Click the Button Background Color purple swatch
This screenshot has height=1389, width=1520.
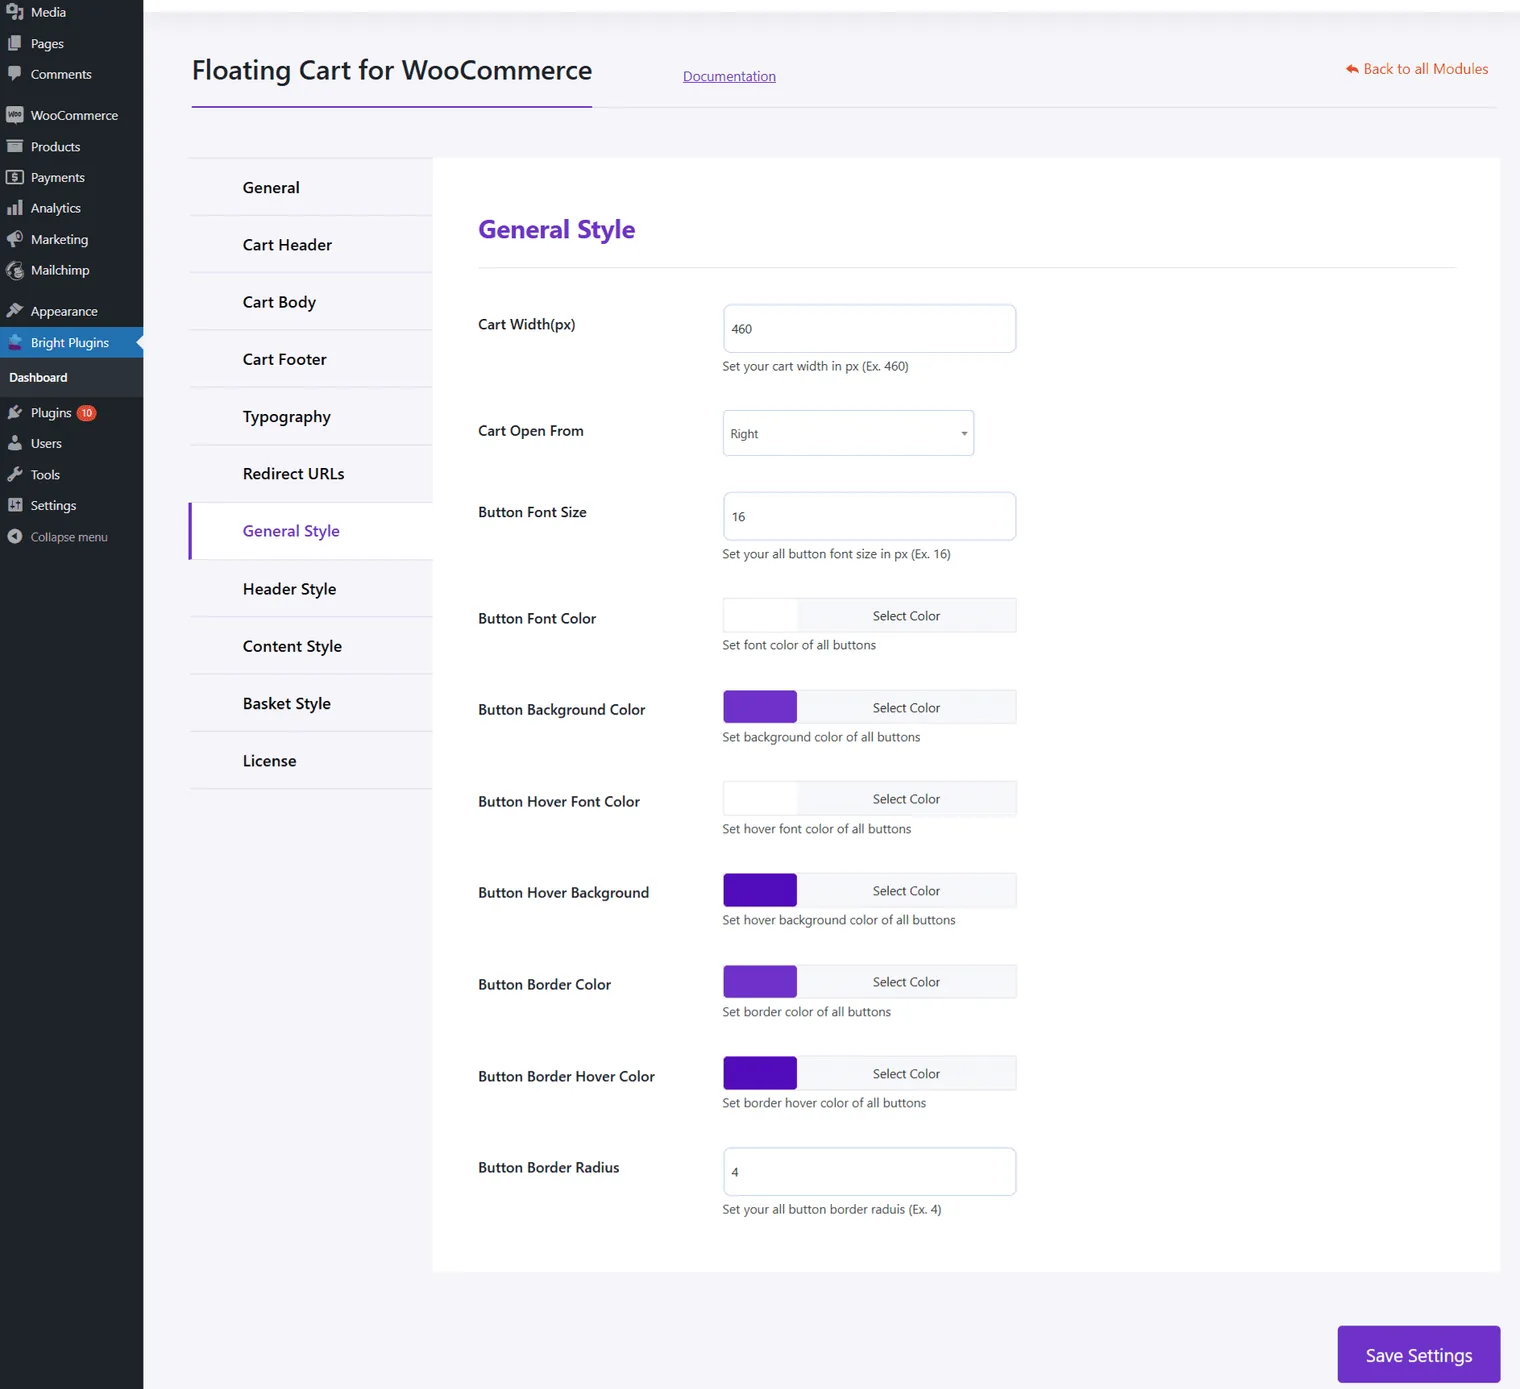[760, 707]
